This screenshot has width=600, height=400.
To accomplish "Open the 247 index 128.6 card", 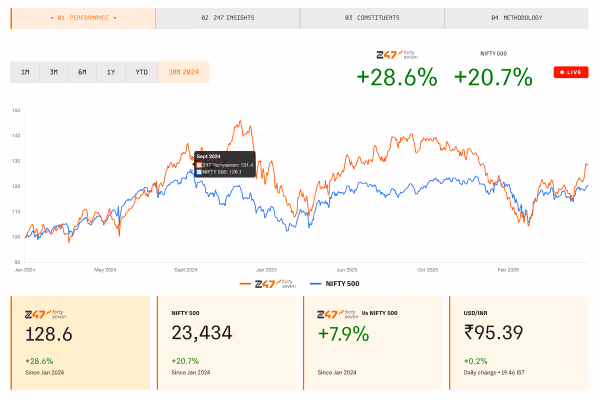I will click(x=80, y=343).
